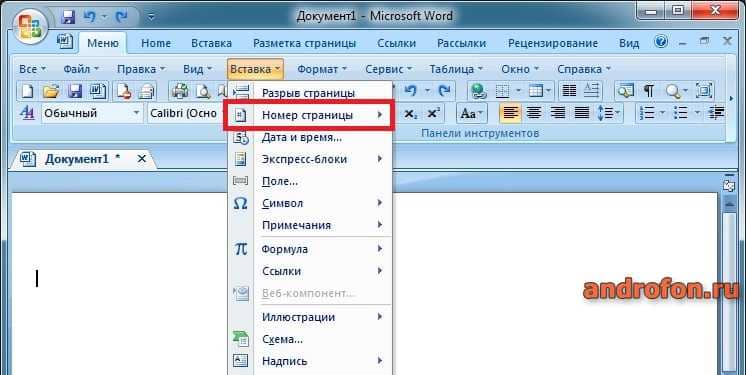Image resolution: width=746 pixels, height=375 pixels.
Task: Open Print Preview with the magnifier page icon
Action: coord(204,91)
